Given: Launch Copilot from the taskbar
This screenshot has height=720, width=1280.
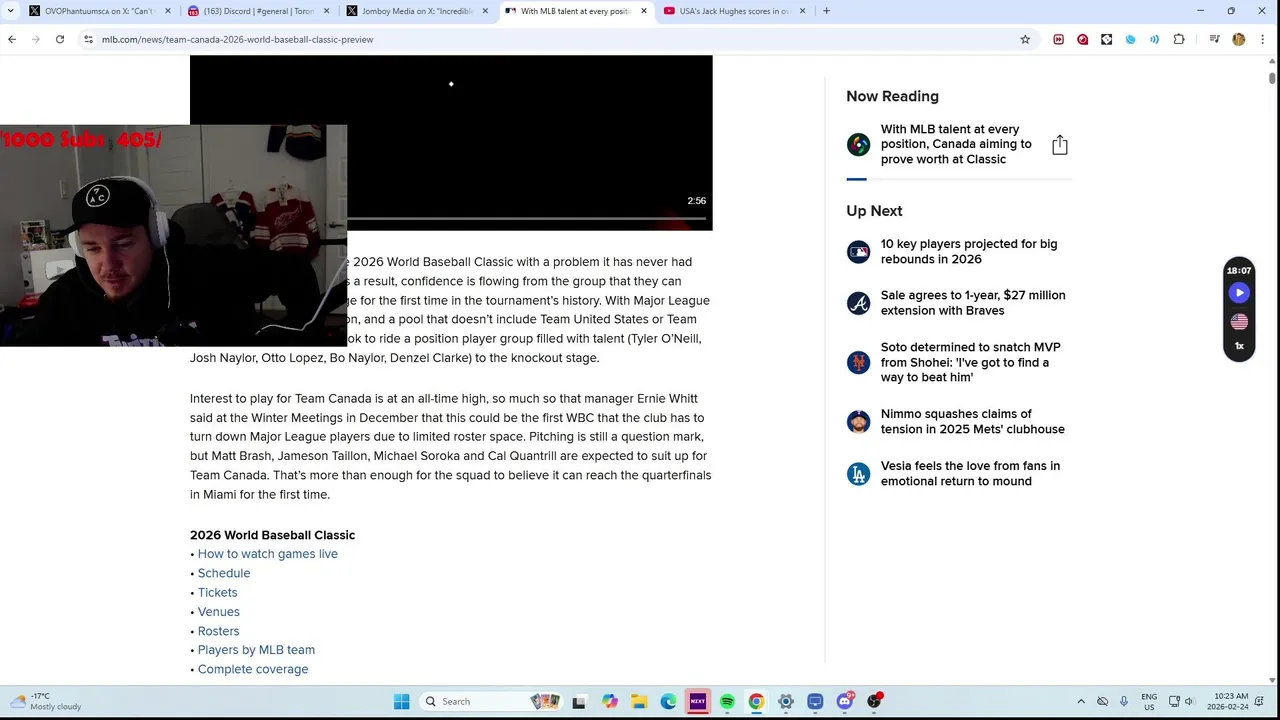Looking at the screenshot, I should (609, 701).
